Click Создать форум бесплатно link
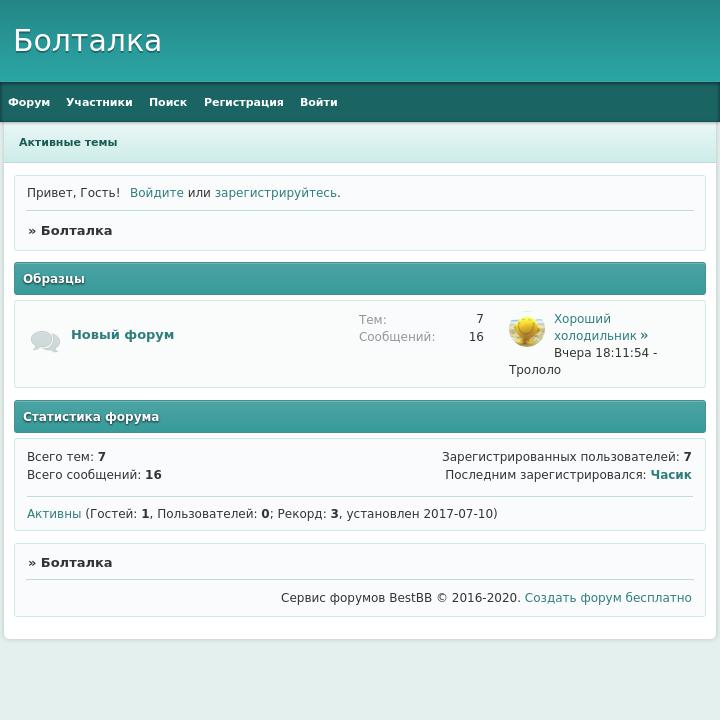Viewport: 720px width, 720px height. (608, 598)
